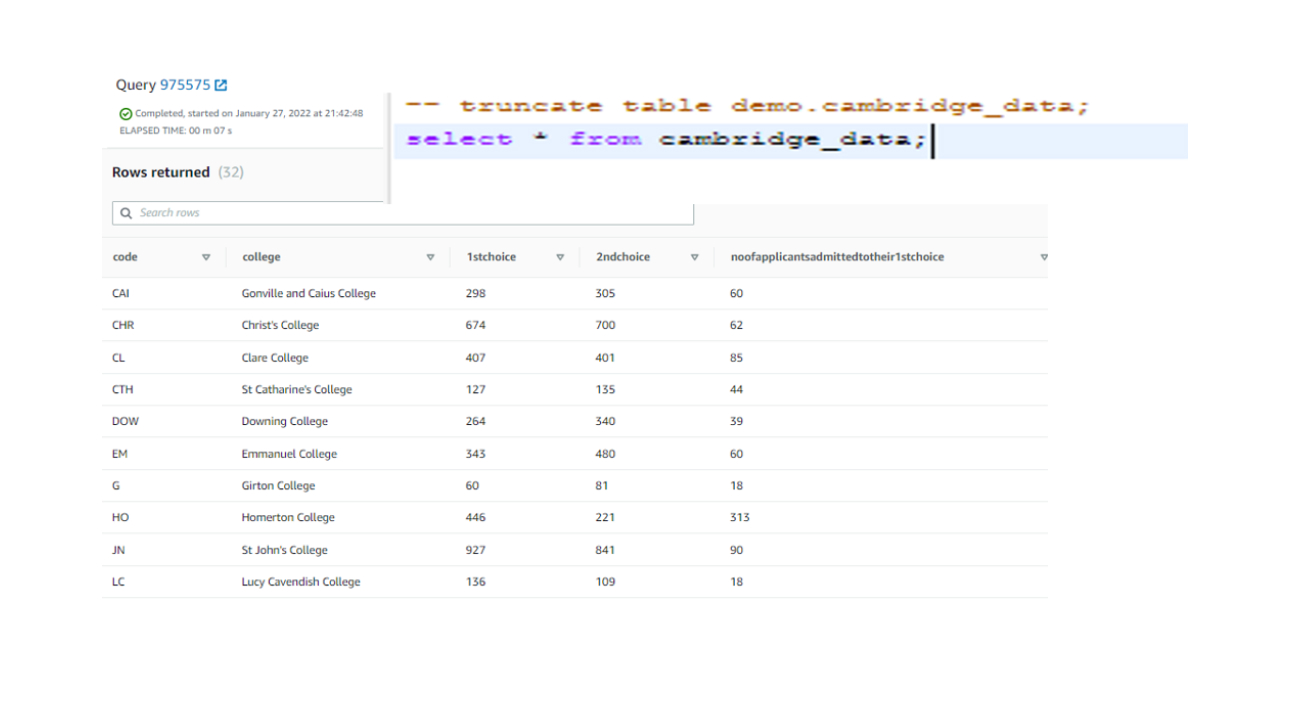Viewport: 1290px width, 711px height.
Task: Select code cell CHR
Action: (123, 326)
